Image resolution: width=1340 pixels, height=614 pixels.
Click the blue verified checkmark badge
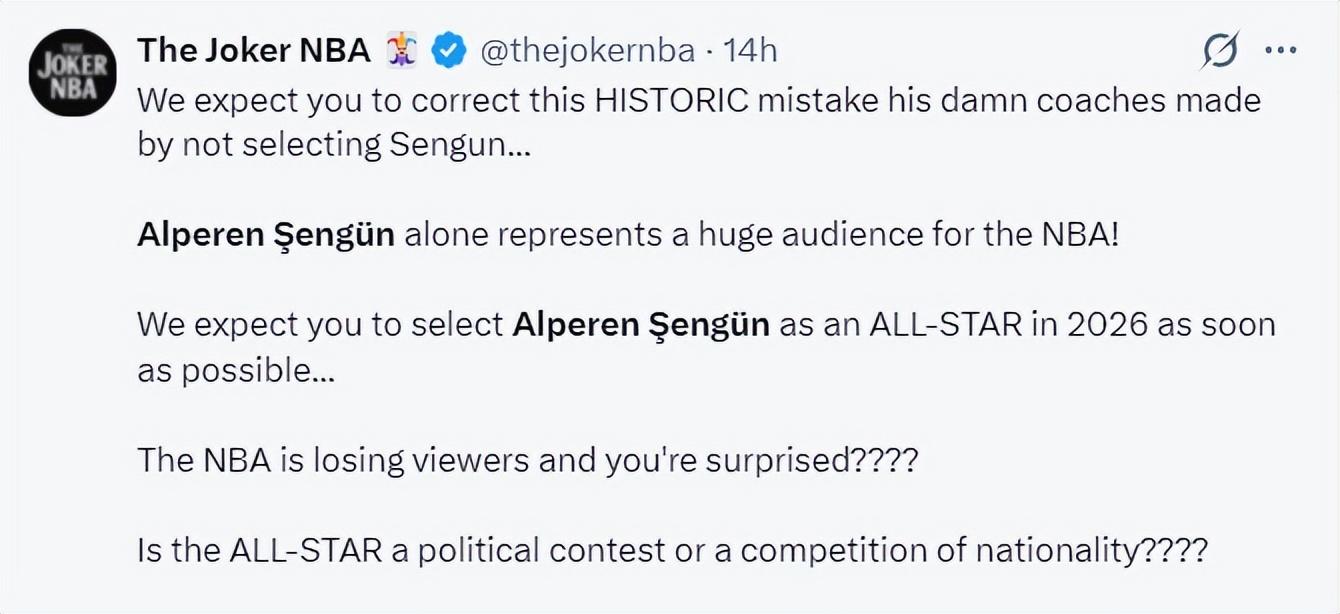pos(447,50)
